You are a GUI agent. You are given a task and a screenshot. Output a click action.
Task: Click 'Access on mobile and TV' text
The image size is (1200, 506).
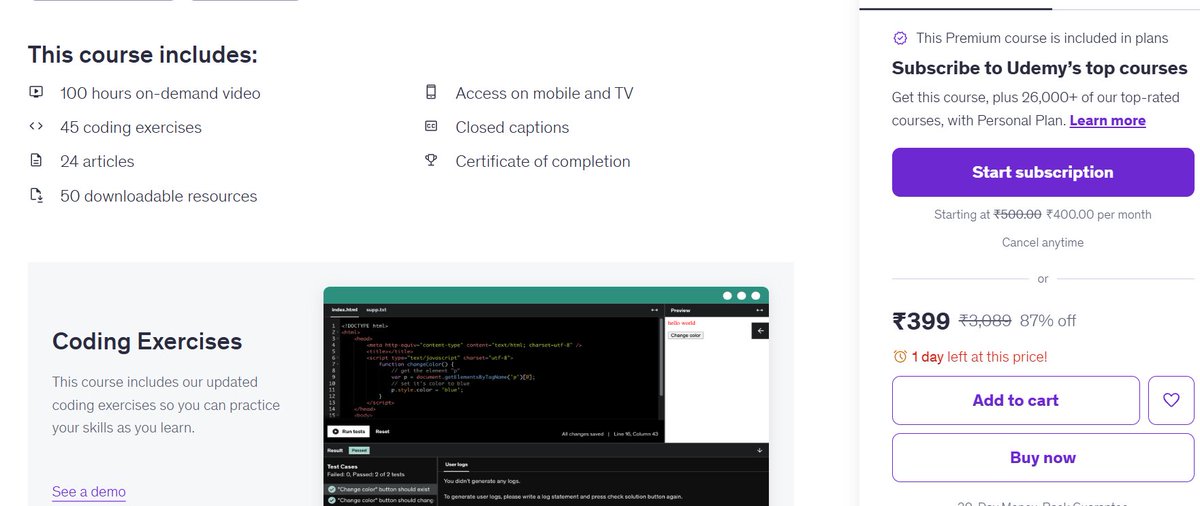coord(544,93)
